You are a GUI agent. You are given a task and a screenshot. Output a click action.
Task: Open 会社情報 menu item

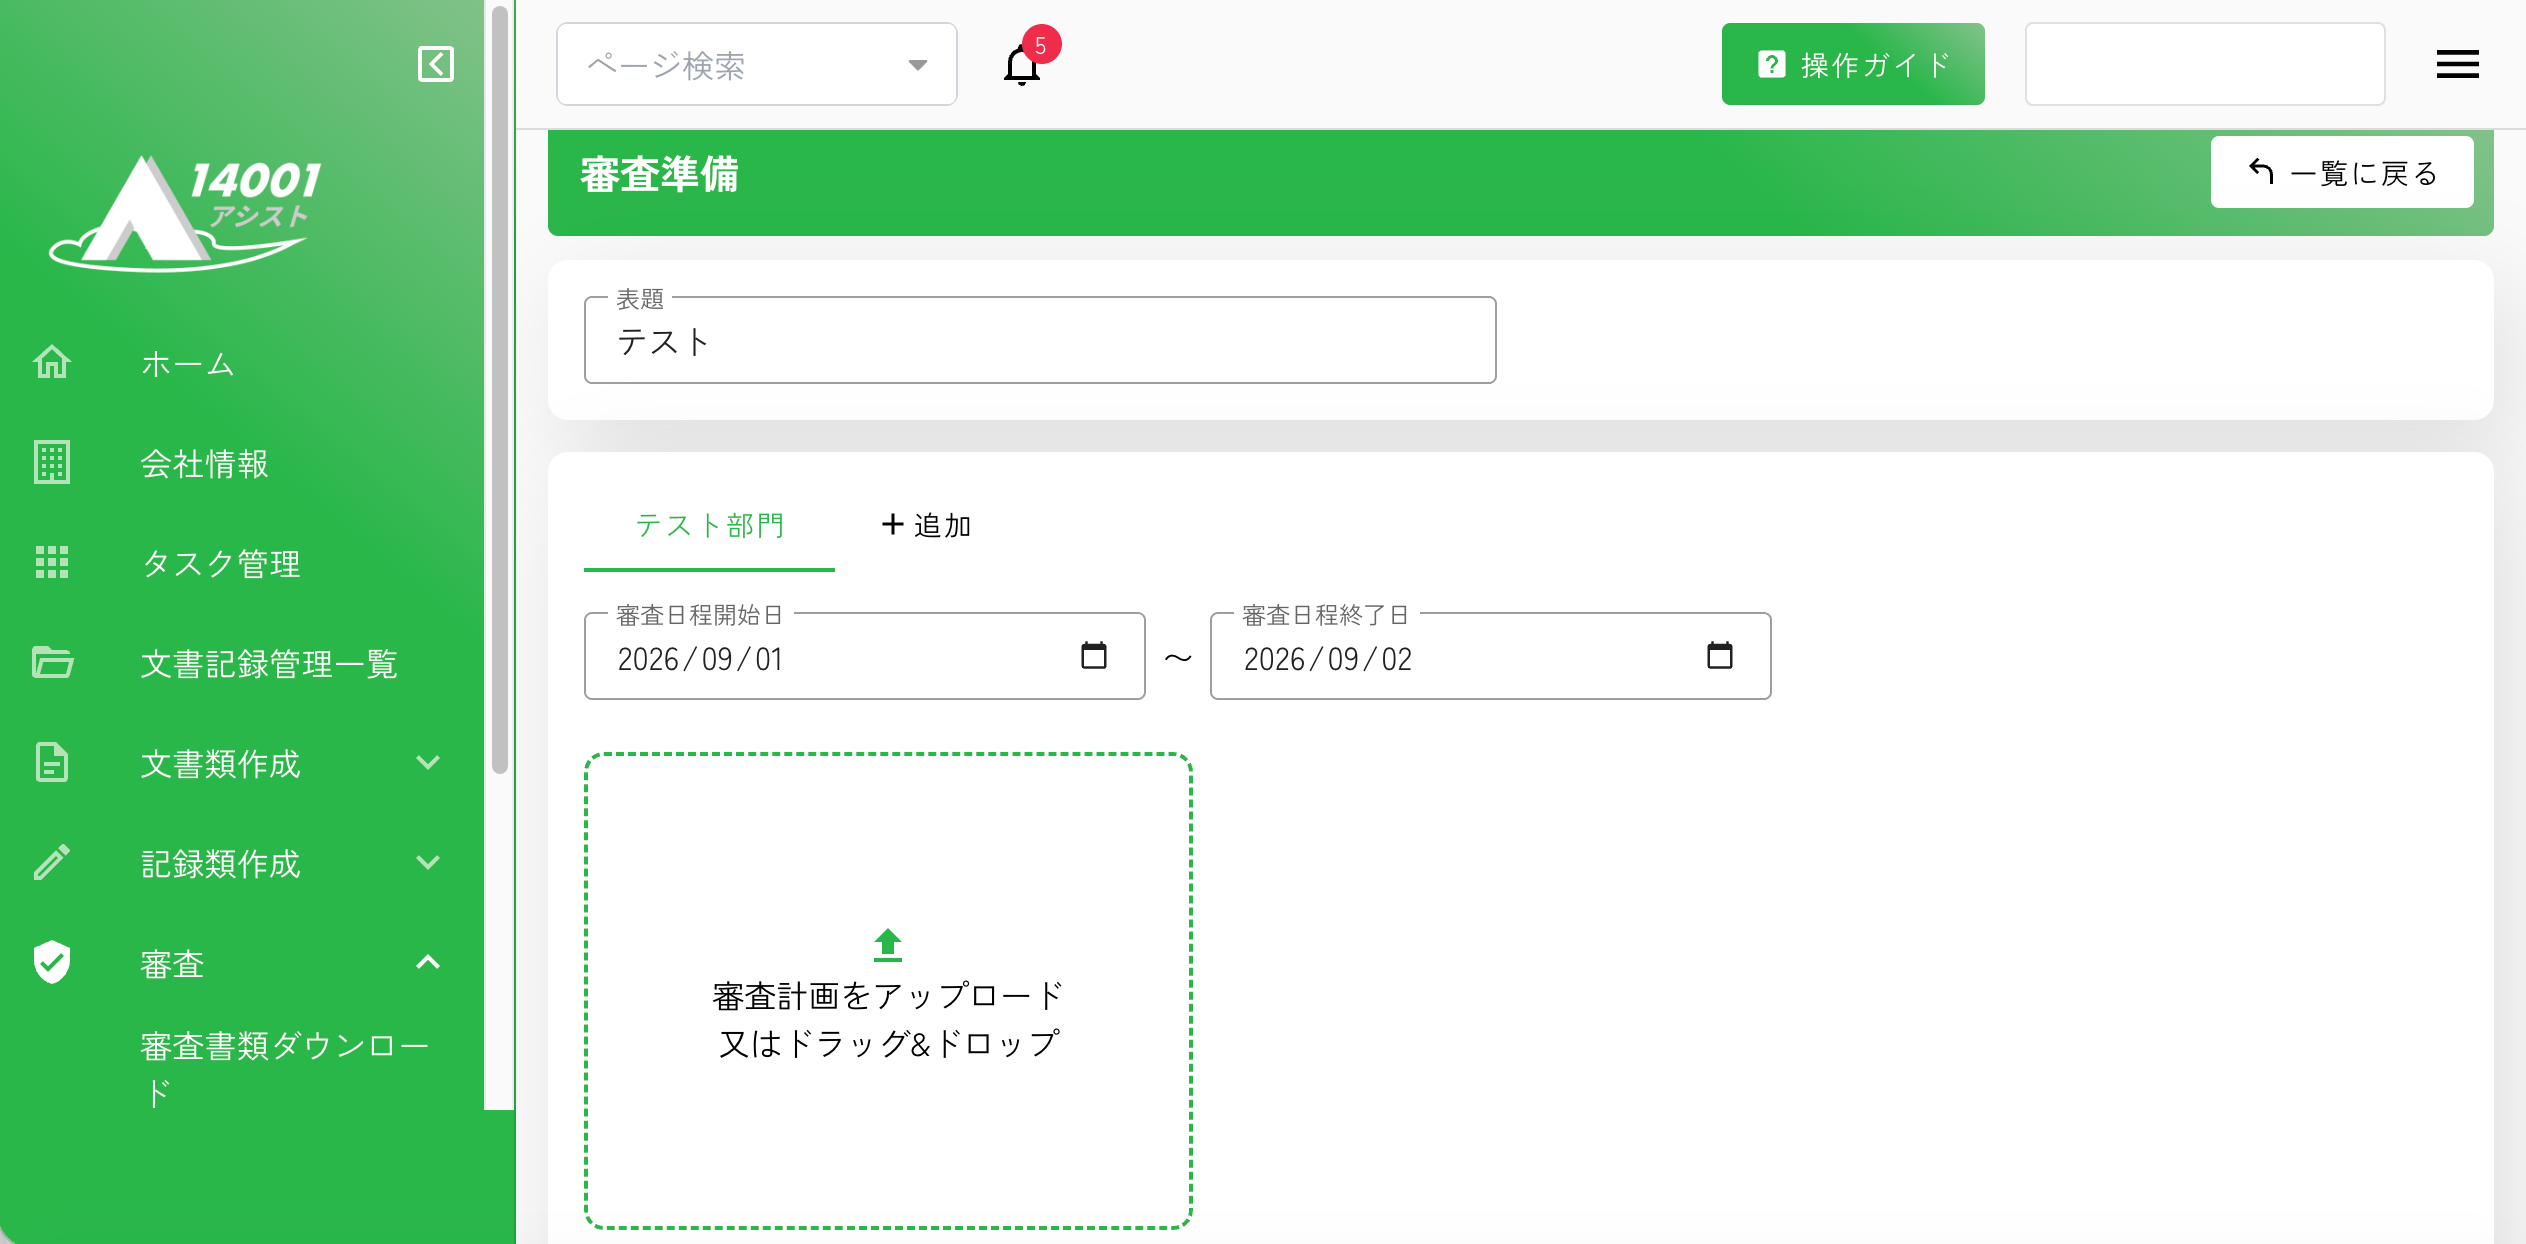tap(204, 464)
